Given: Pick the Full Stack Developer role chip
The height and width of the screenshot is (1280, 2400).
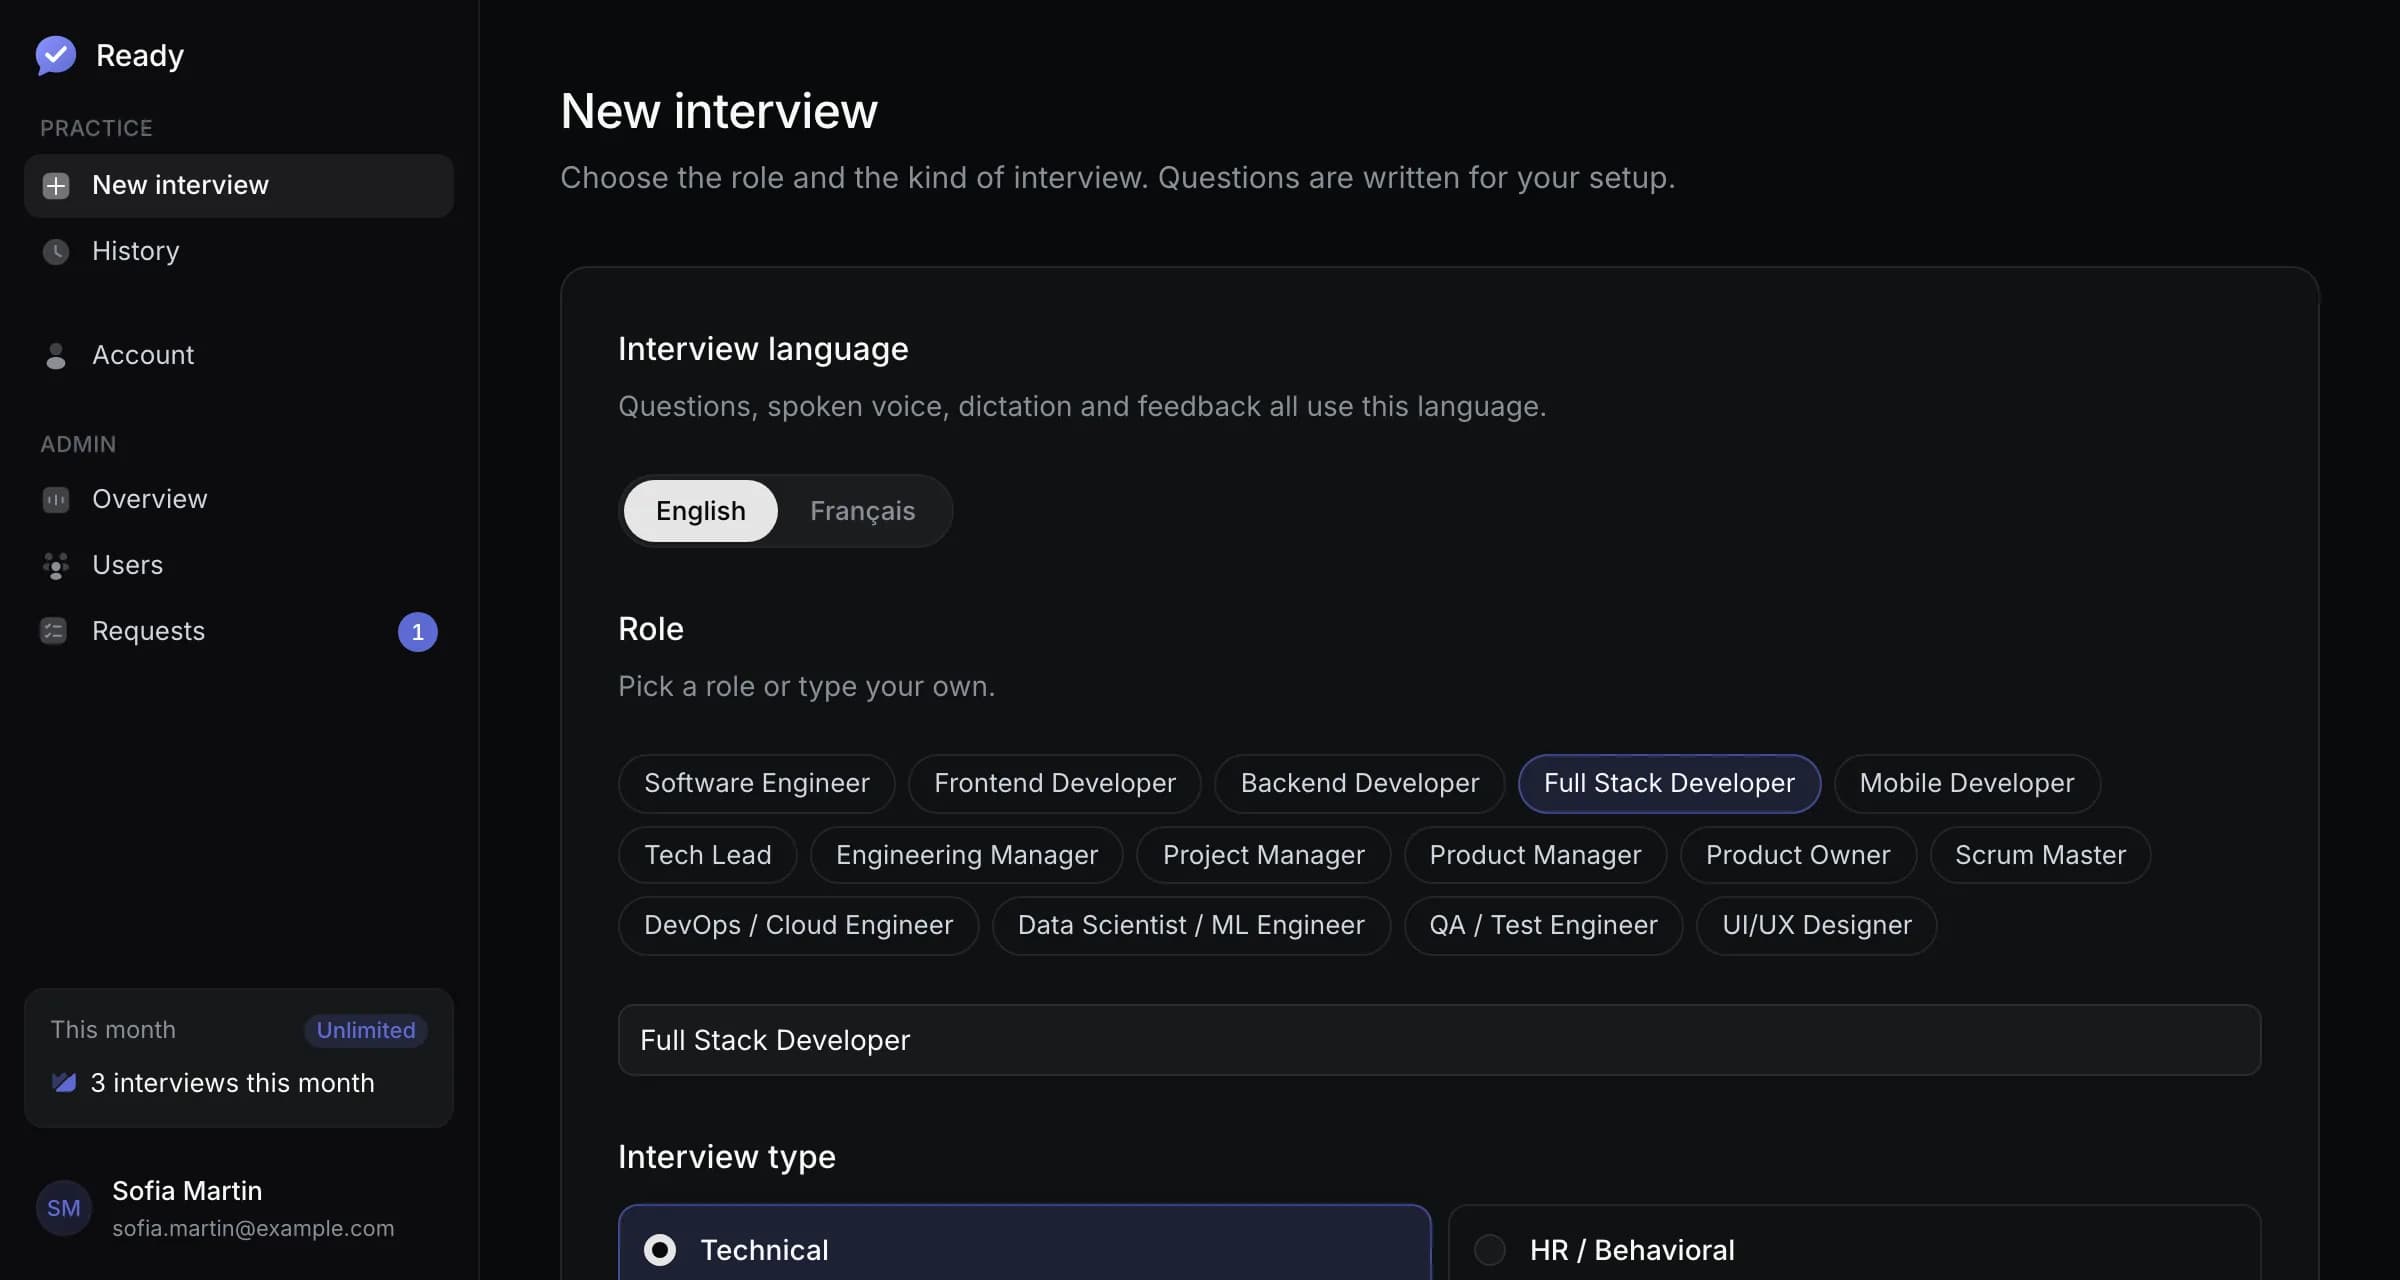Looking at the screenshot, I should pyautogui.click(x=1669, y=783).
